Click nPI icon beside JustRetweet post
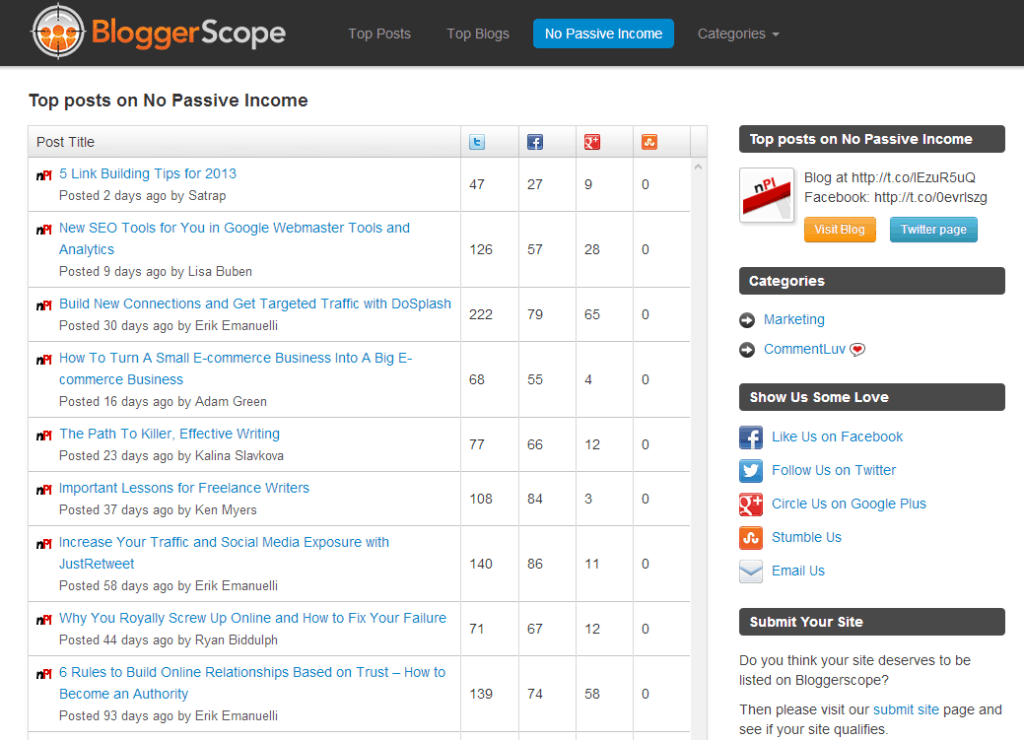Image resolution: width=1024 pixels, height=740 pixels. point(44,543)
